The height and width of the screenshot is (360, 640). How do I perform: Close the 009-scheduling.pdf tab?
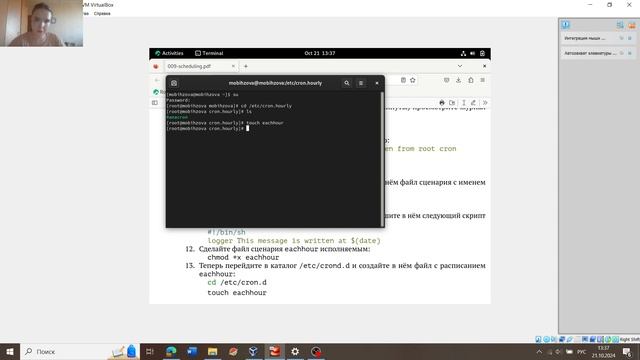[x=233, y=66]
